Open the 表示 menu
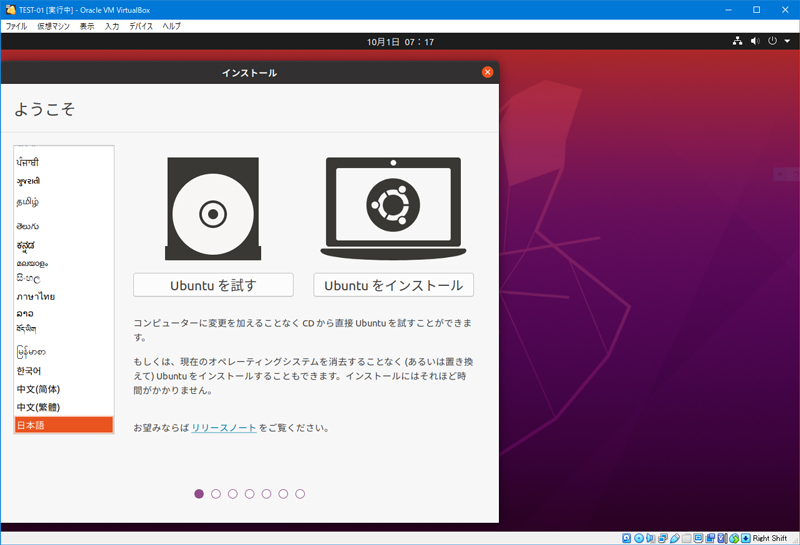This screenshot has width=800, height=545. click(x=87, y=26)
